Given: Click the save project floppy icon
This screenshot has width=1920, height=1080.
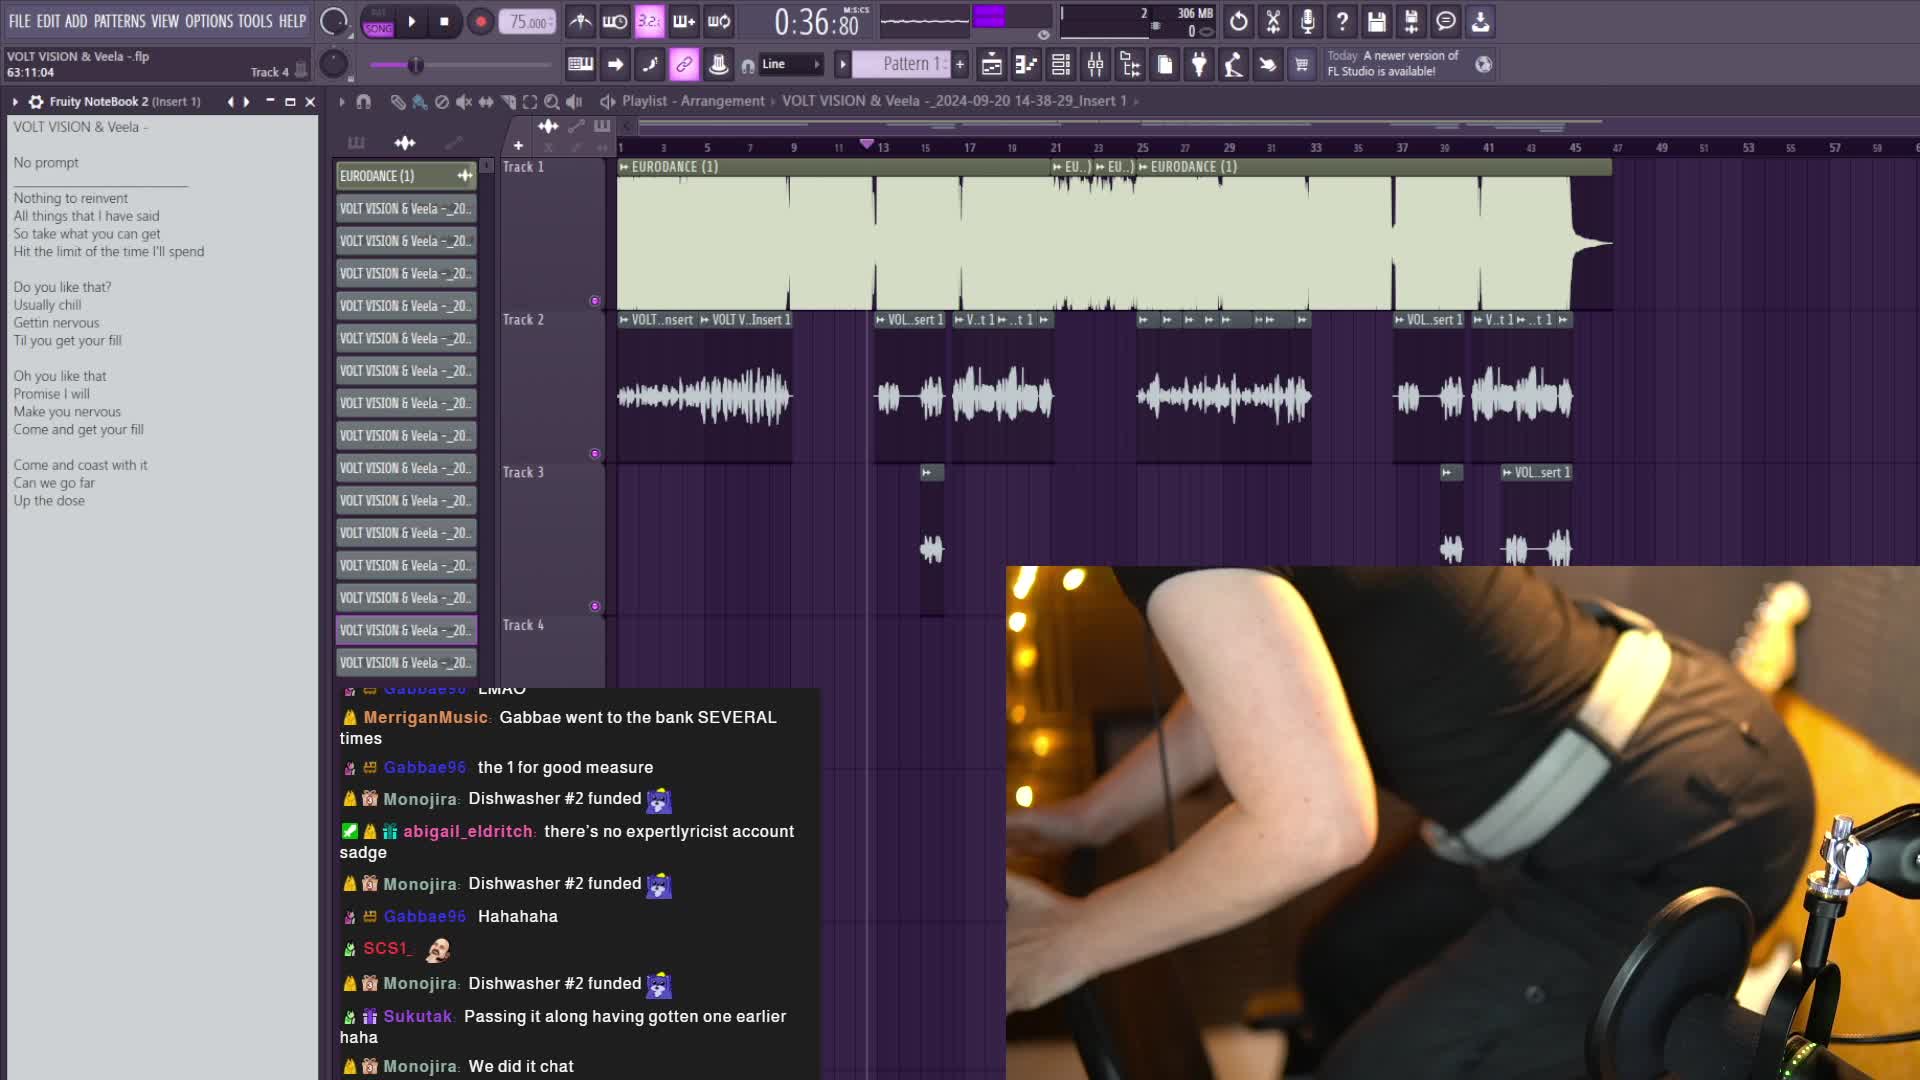Looking at the screenshot, I should pos(1377,21).
